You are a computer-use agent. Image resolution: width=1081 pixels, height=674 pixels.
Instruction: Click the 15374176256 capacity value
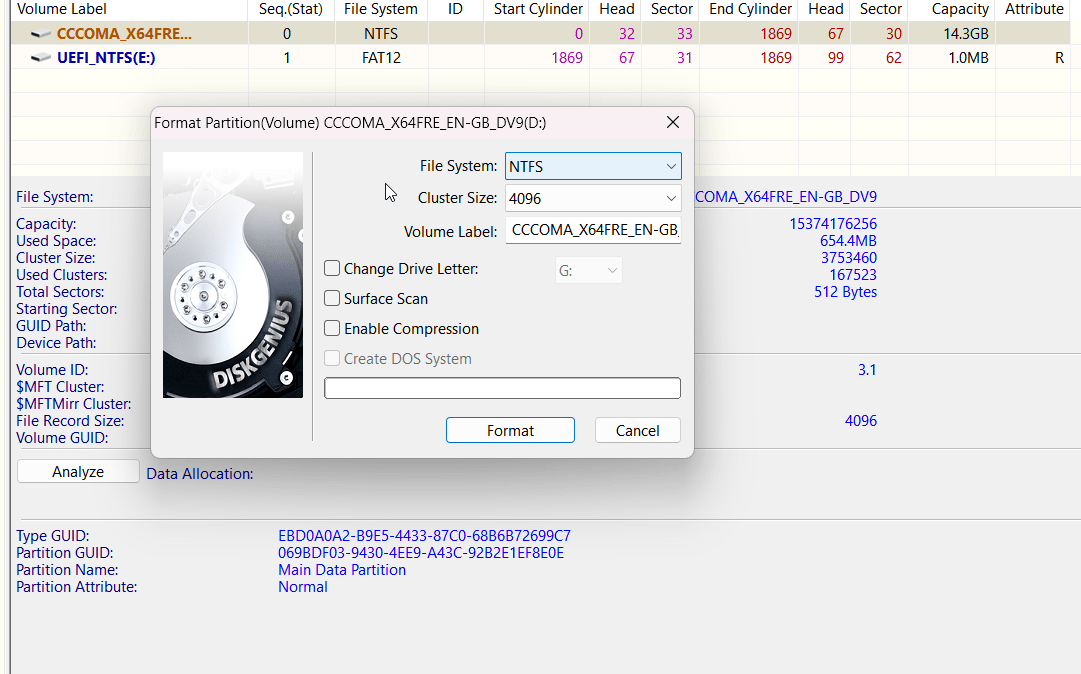[833, 224]
